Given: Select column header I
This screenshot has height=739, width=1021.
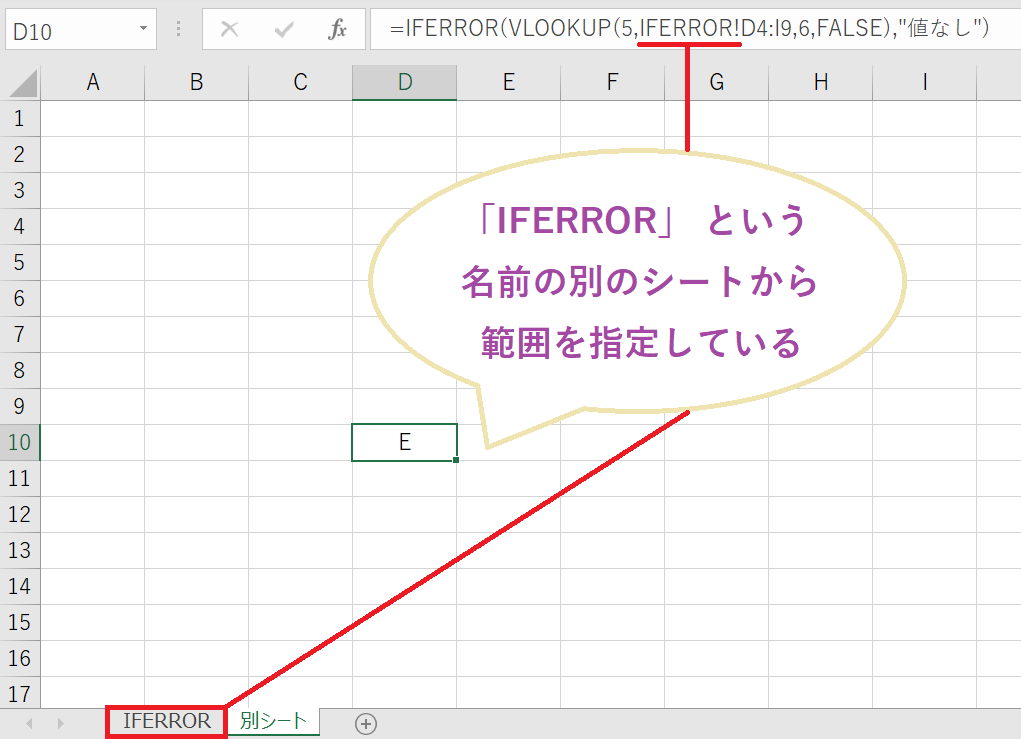Looking at the screenshot, I should pos(925,80).
